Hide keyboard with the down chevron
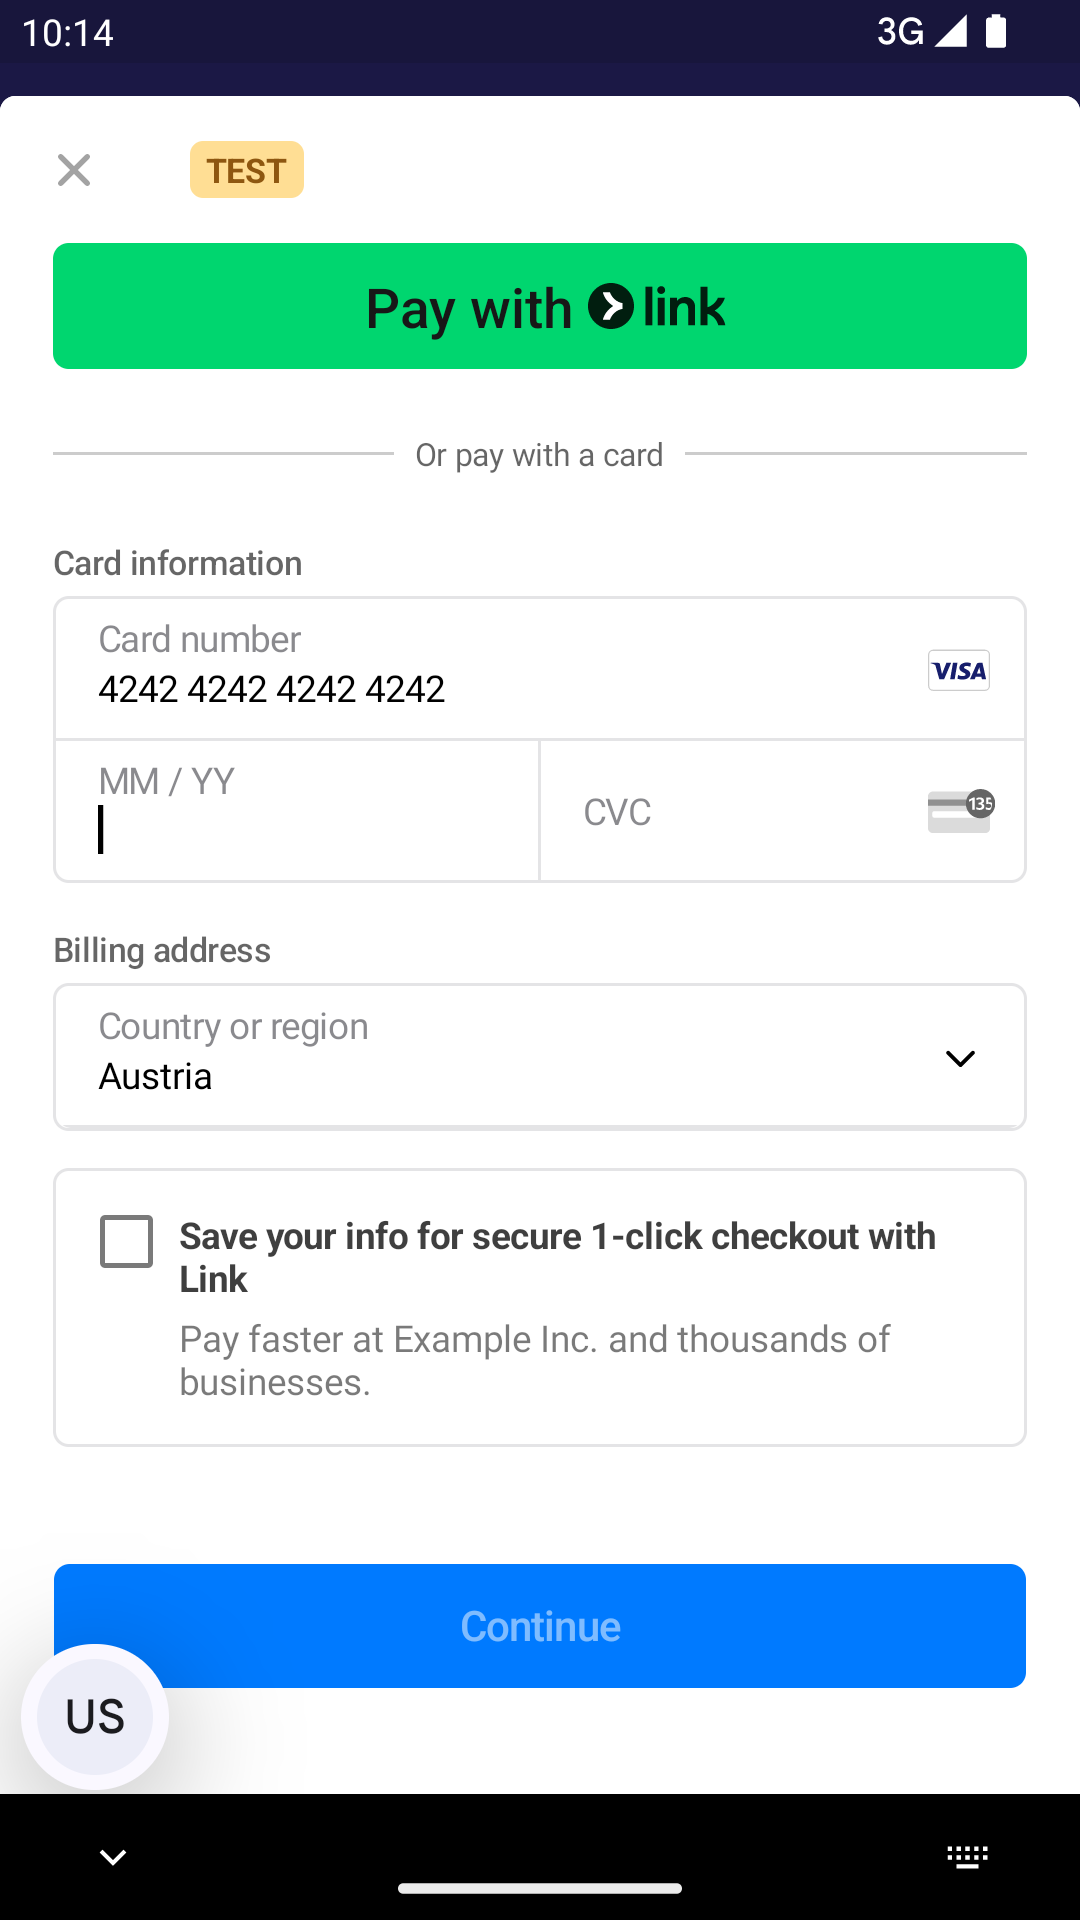 (x=113, y=1857)
